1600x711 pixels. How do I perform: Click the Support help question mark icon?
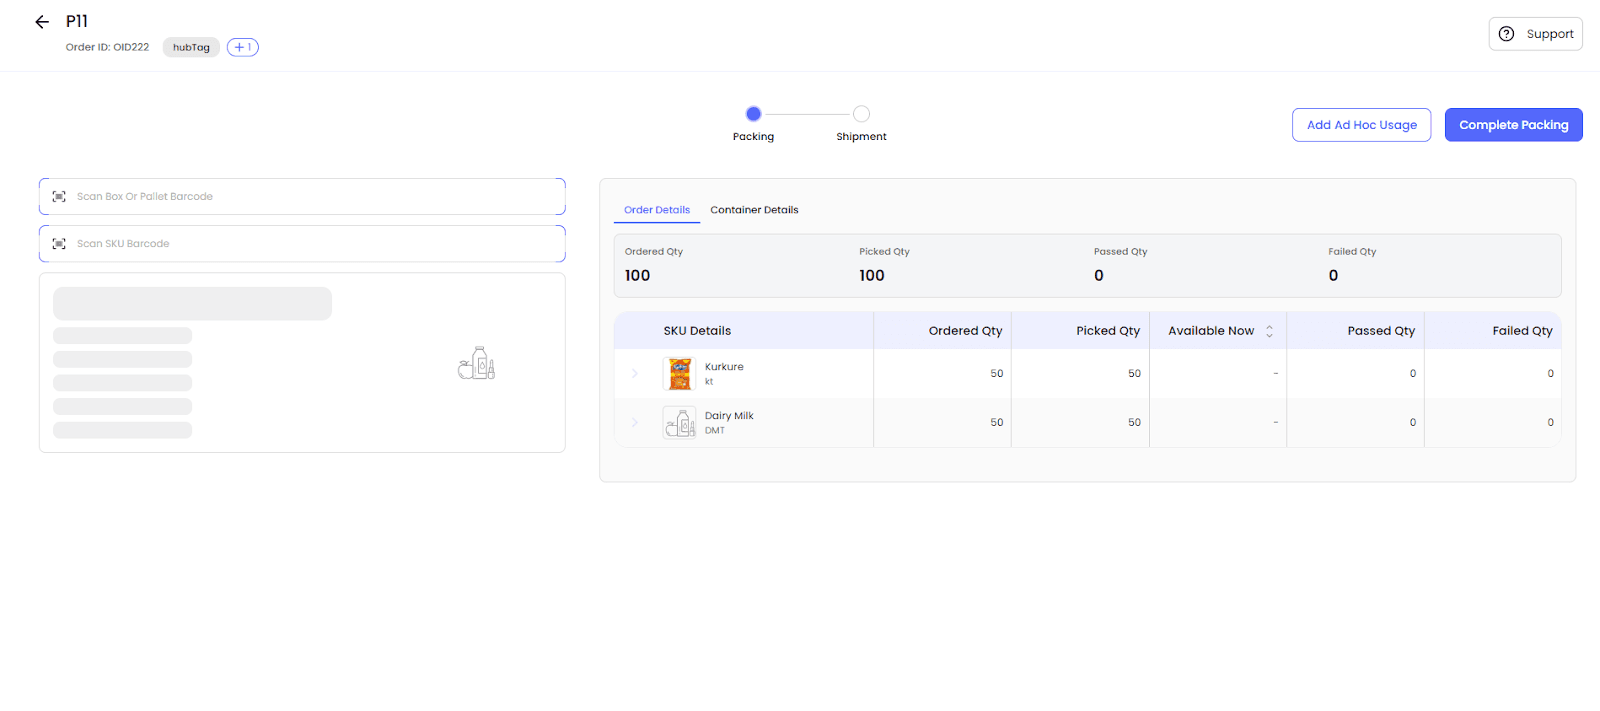(1506, 34)
